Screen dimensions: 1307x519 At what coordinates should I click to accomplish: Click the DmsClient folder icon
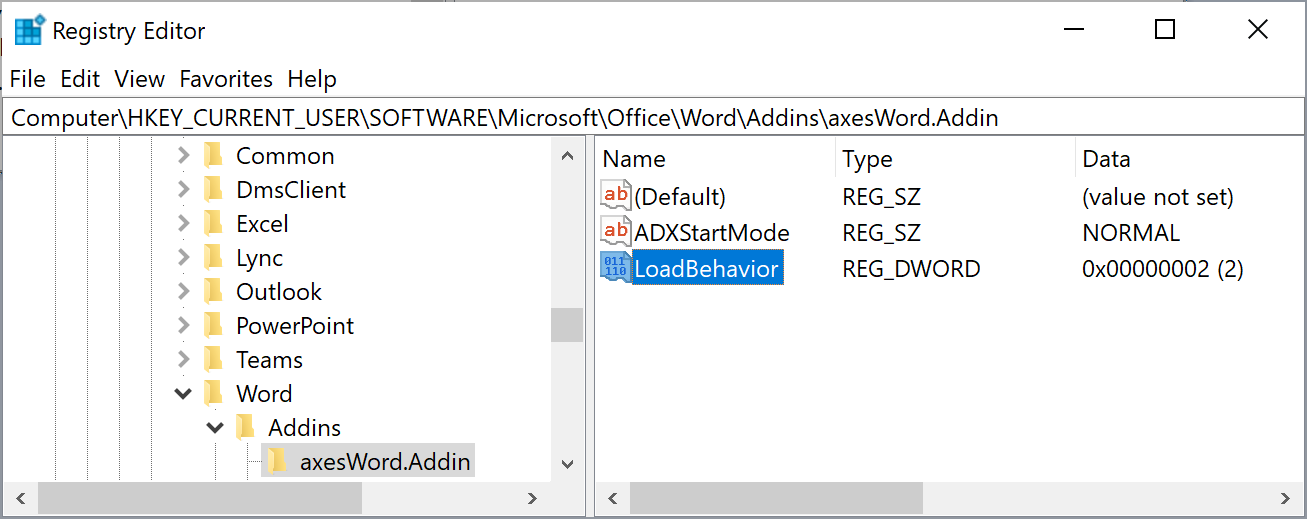point(212,190)
